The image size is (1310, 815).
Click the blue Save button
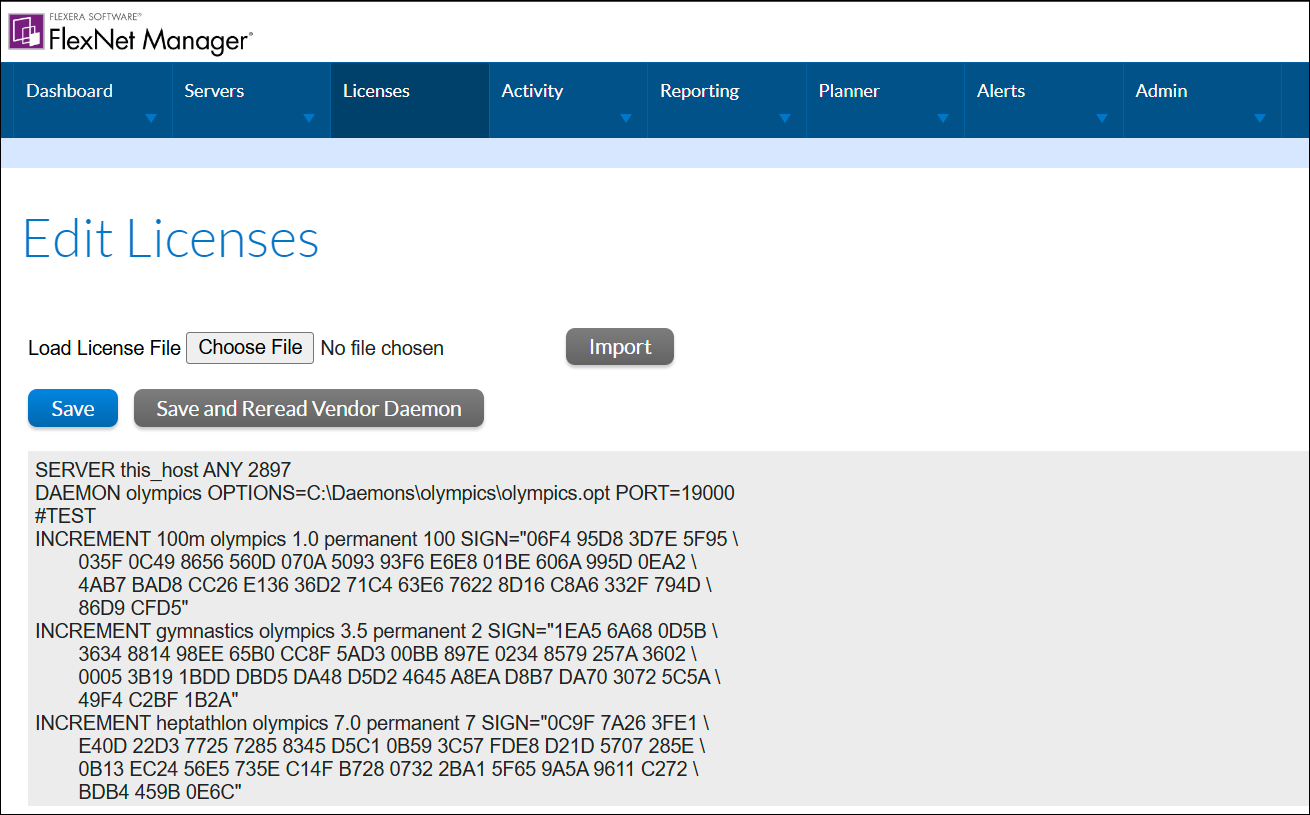[x=73, y=408]
